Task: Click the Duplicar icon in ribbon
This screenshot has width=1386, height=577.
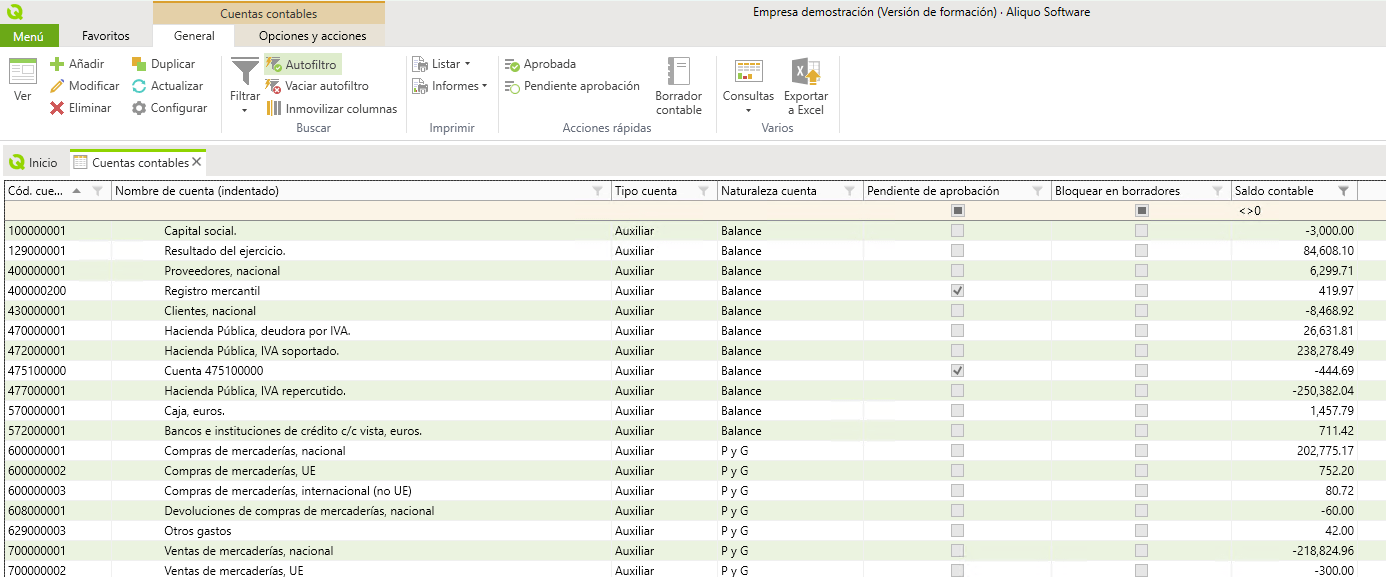Action: tap(139, 64)
